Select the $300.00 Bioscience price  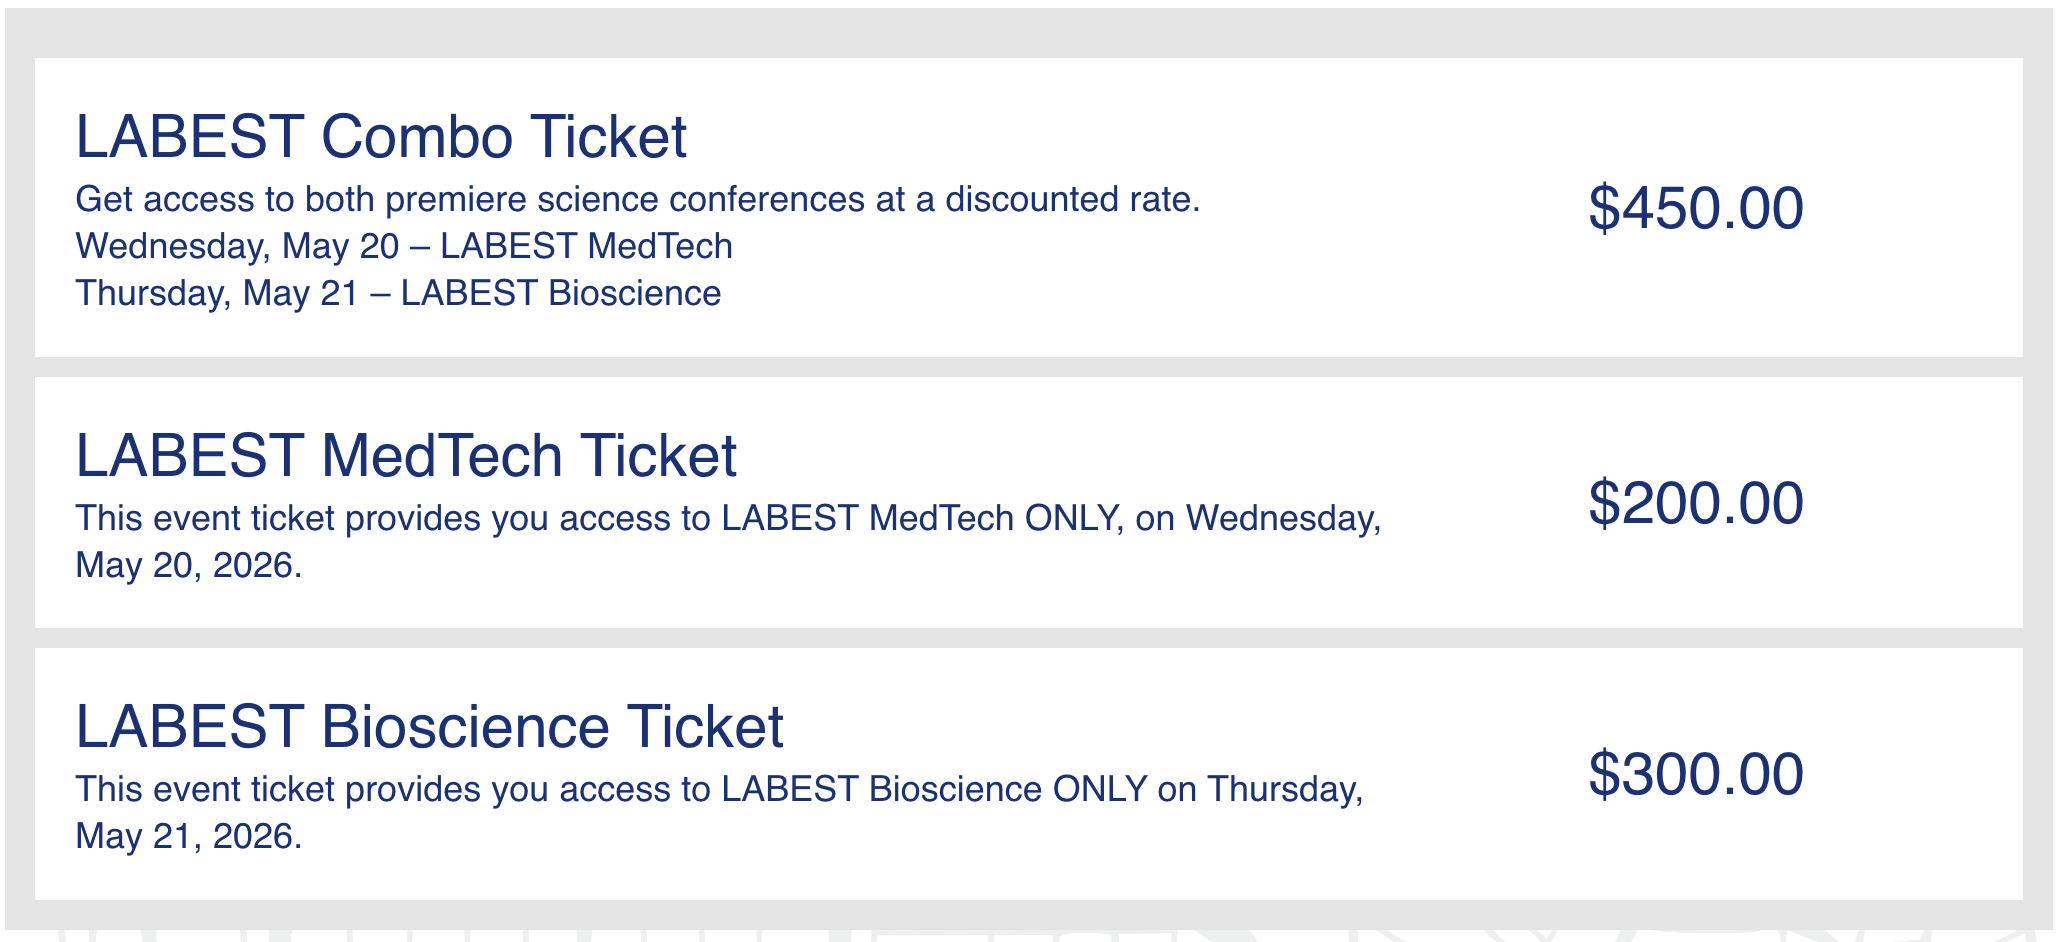click(x=1699, y=773)
